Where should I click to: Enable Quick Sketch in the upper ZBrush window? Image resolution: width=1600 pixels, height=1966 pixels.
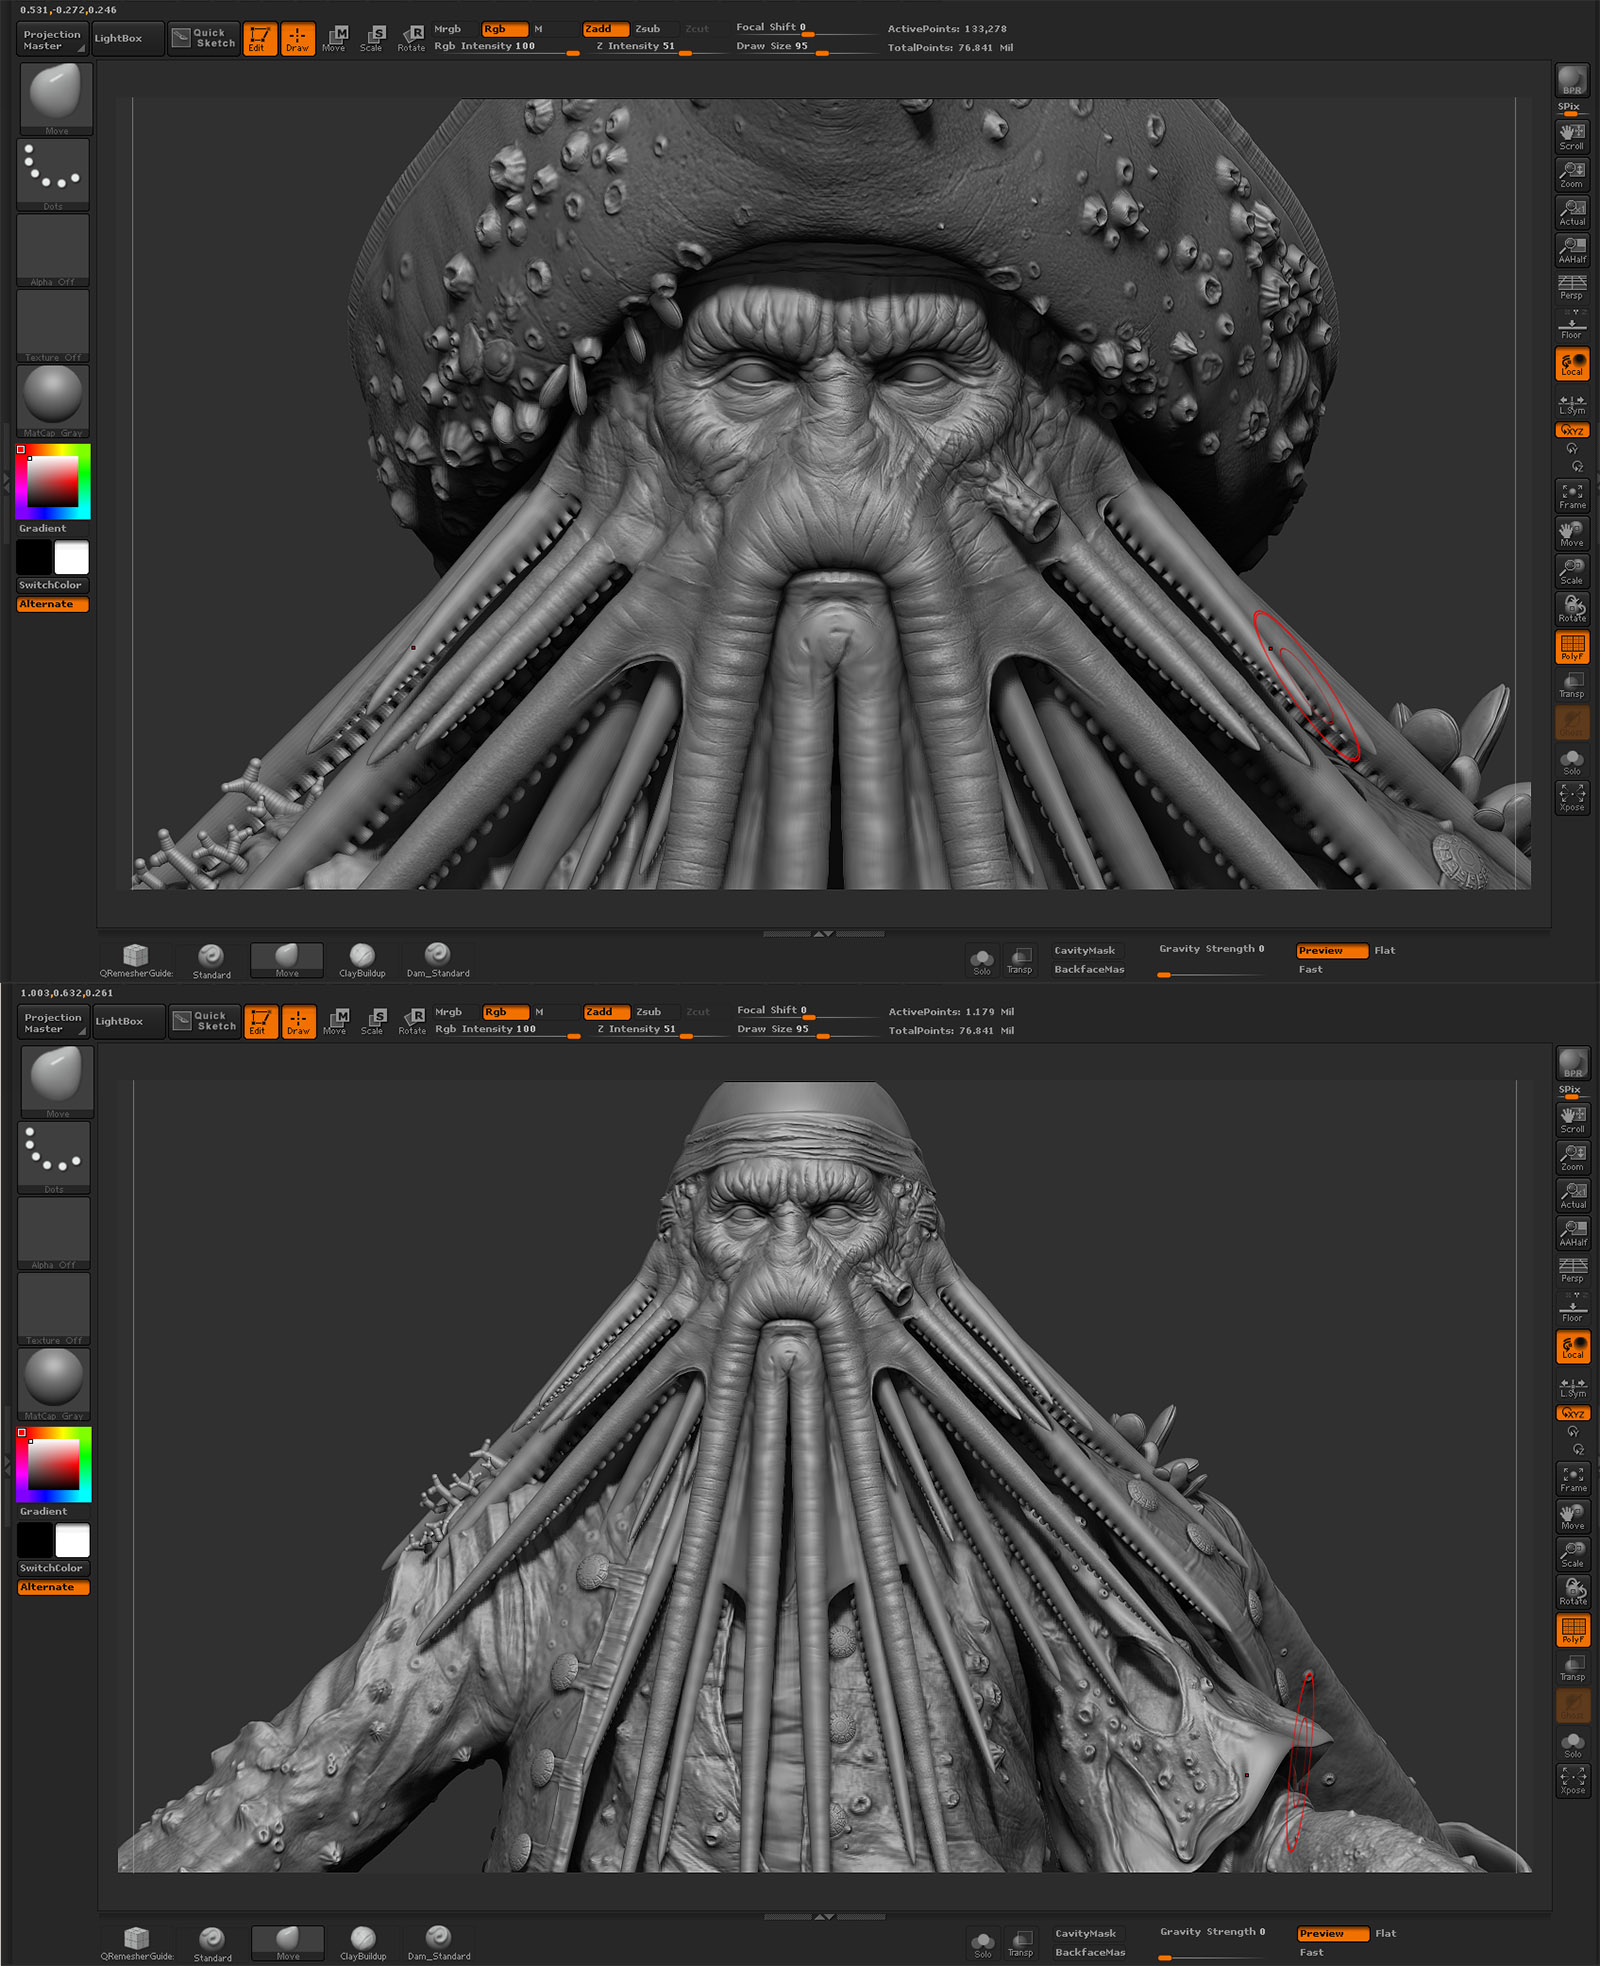[x=204, y=38]
